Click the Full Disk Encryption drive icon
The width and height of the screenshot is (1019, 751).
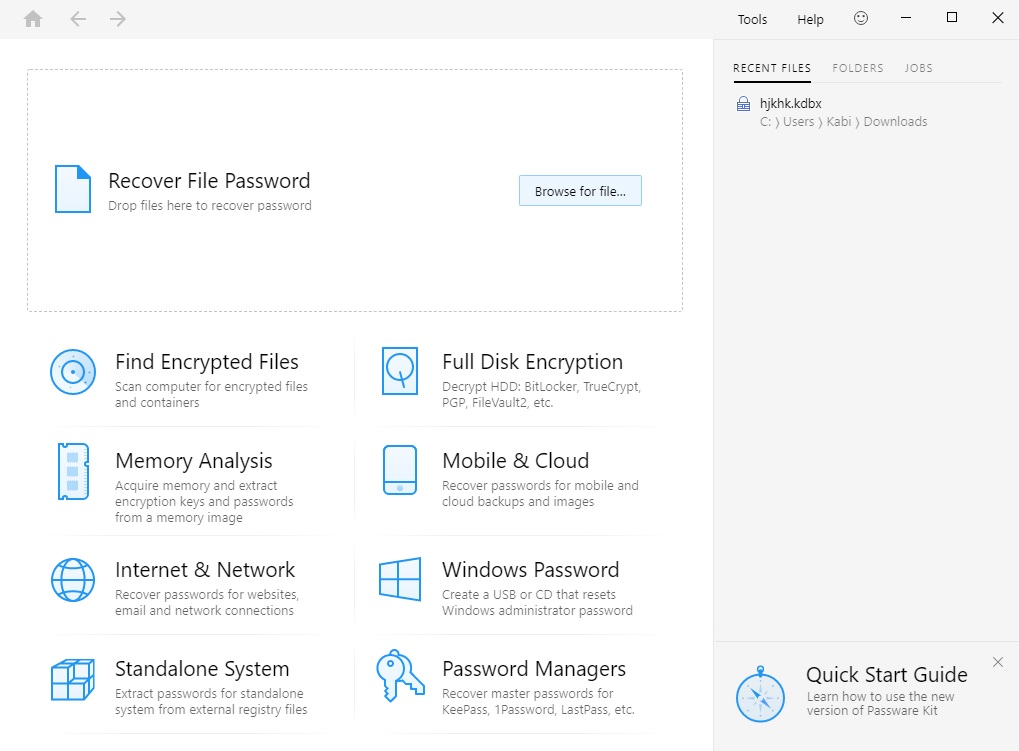click(400, 370)
